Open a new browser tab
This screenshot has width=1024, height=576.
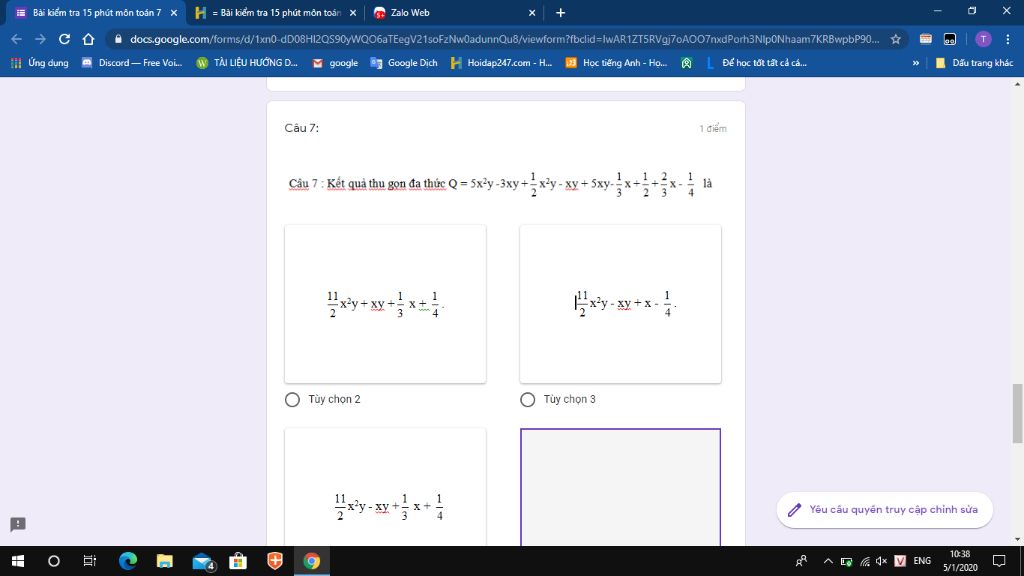point(560,12)
